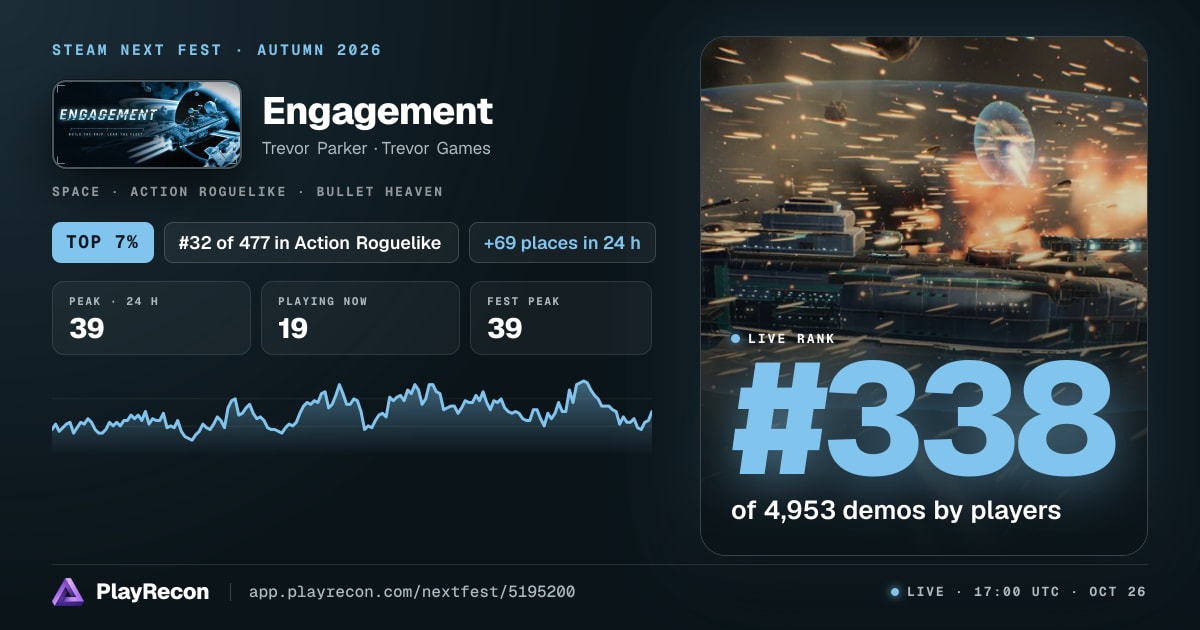The height and width of the screenshot is (630, 1200).
Task: Click the +69 places in 24 h pill
Action: (562, 242)
